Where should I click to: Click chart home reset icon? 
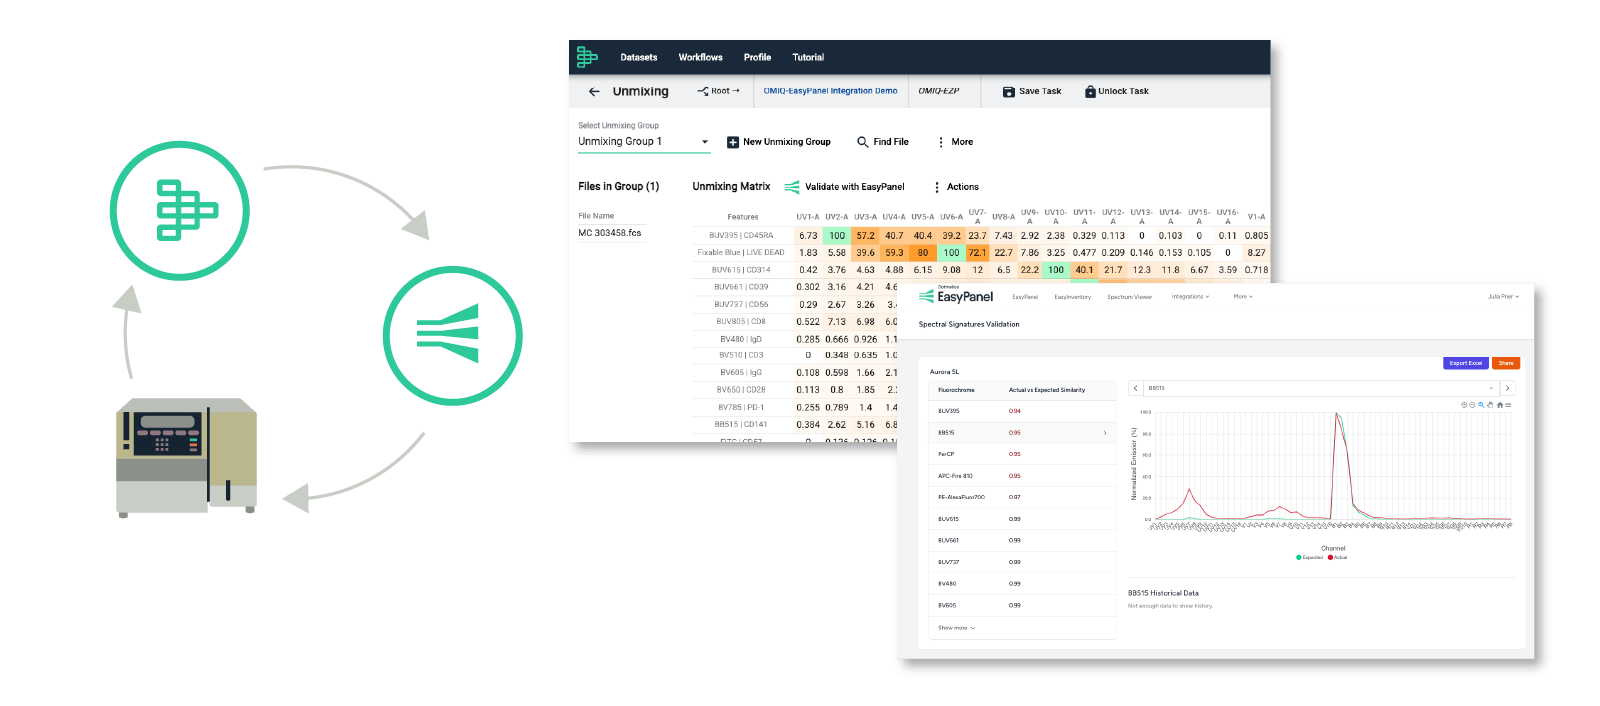[1499, 405]
